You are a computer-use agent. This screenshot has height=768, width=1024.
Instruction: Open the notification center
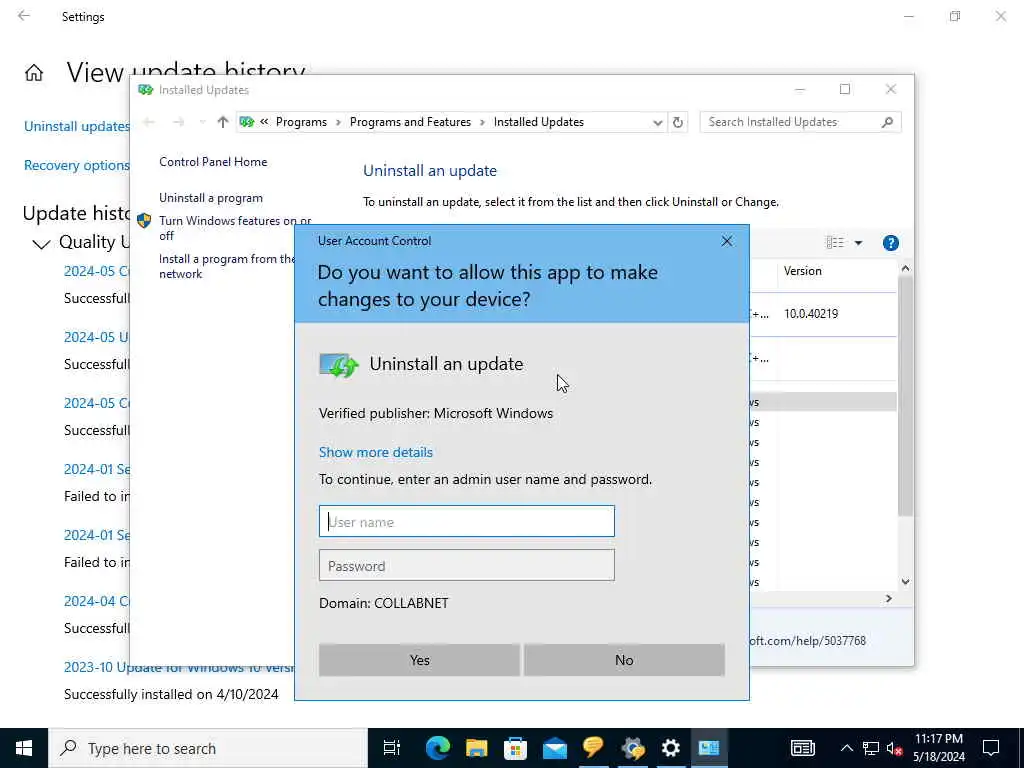[x=991, y=748]
